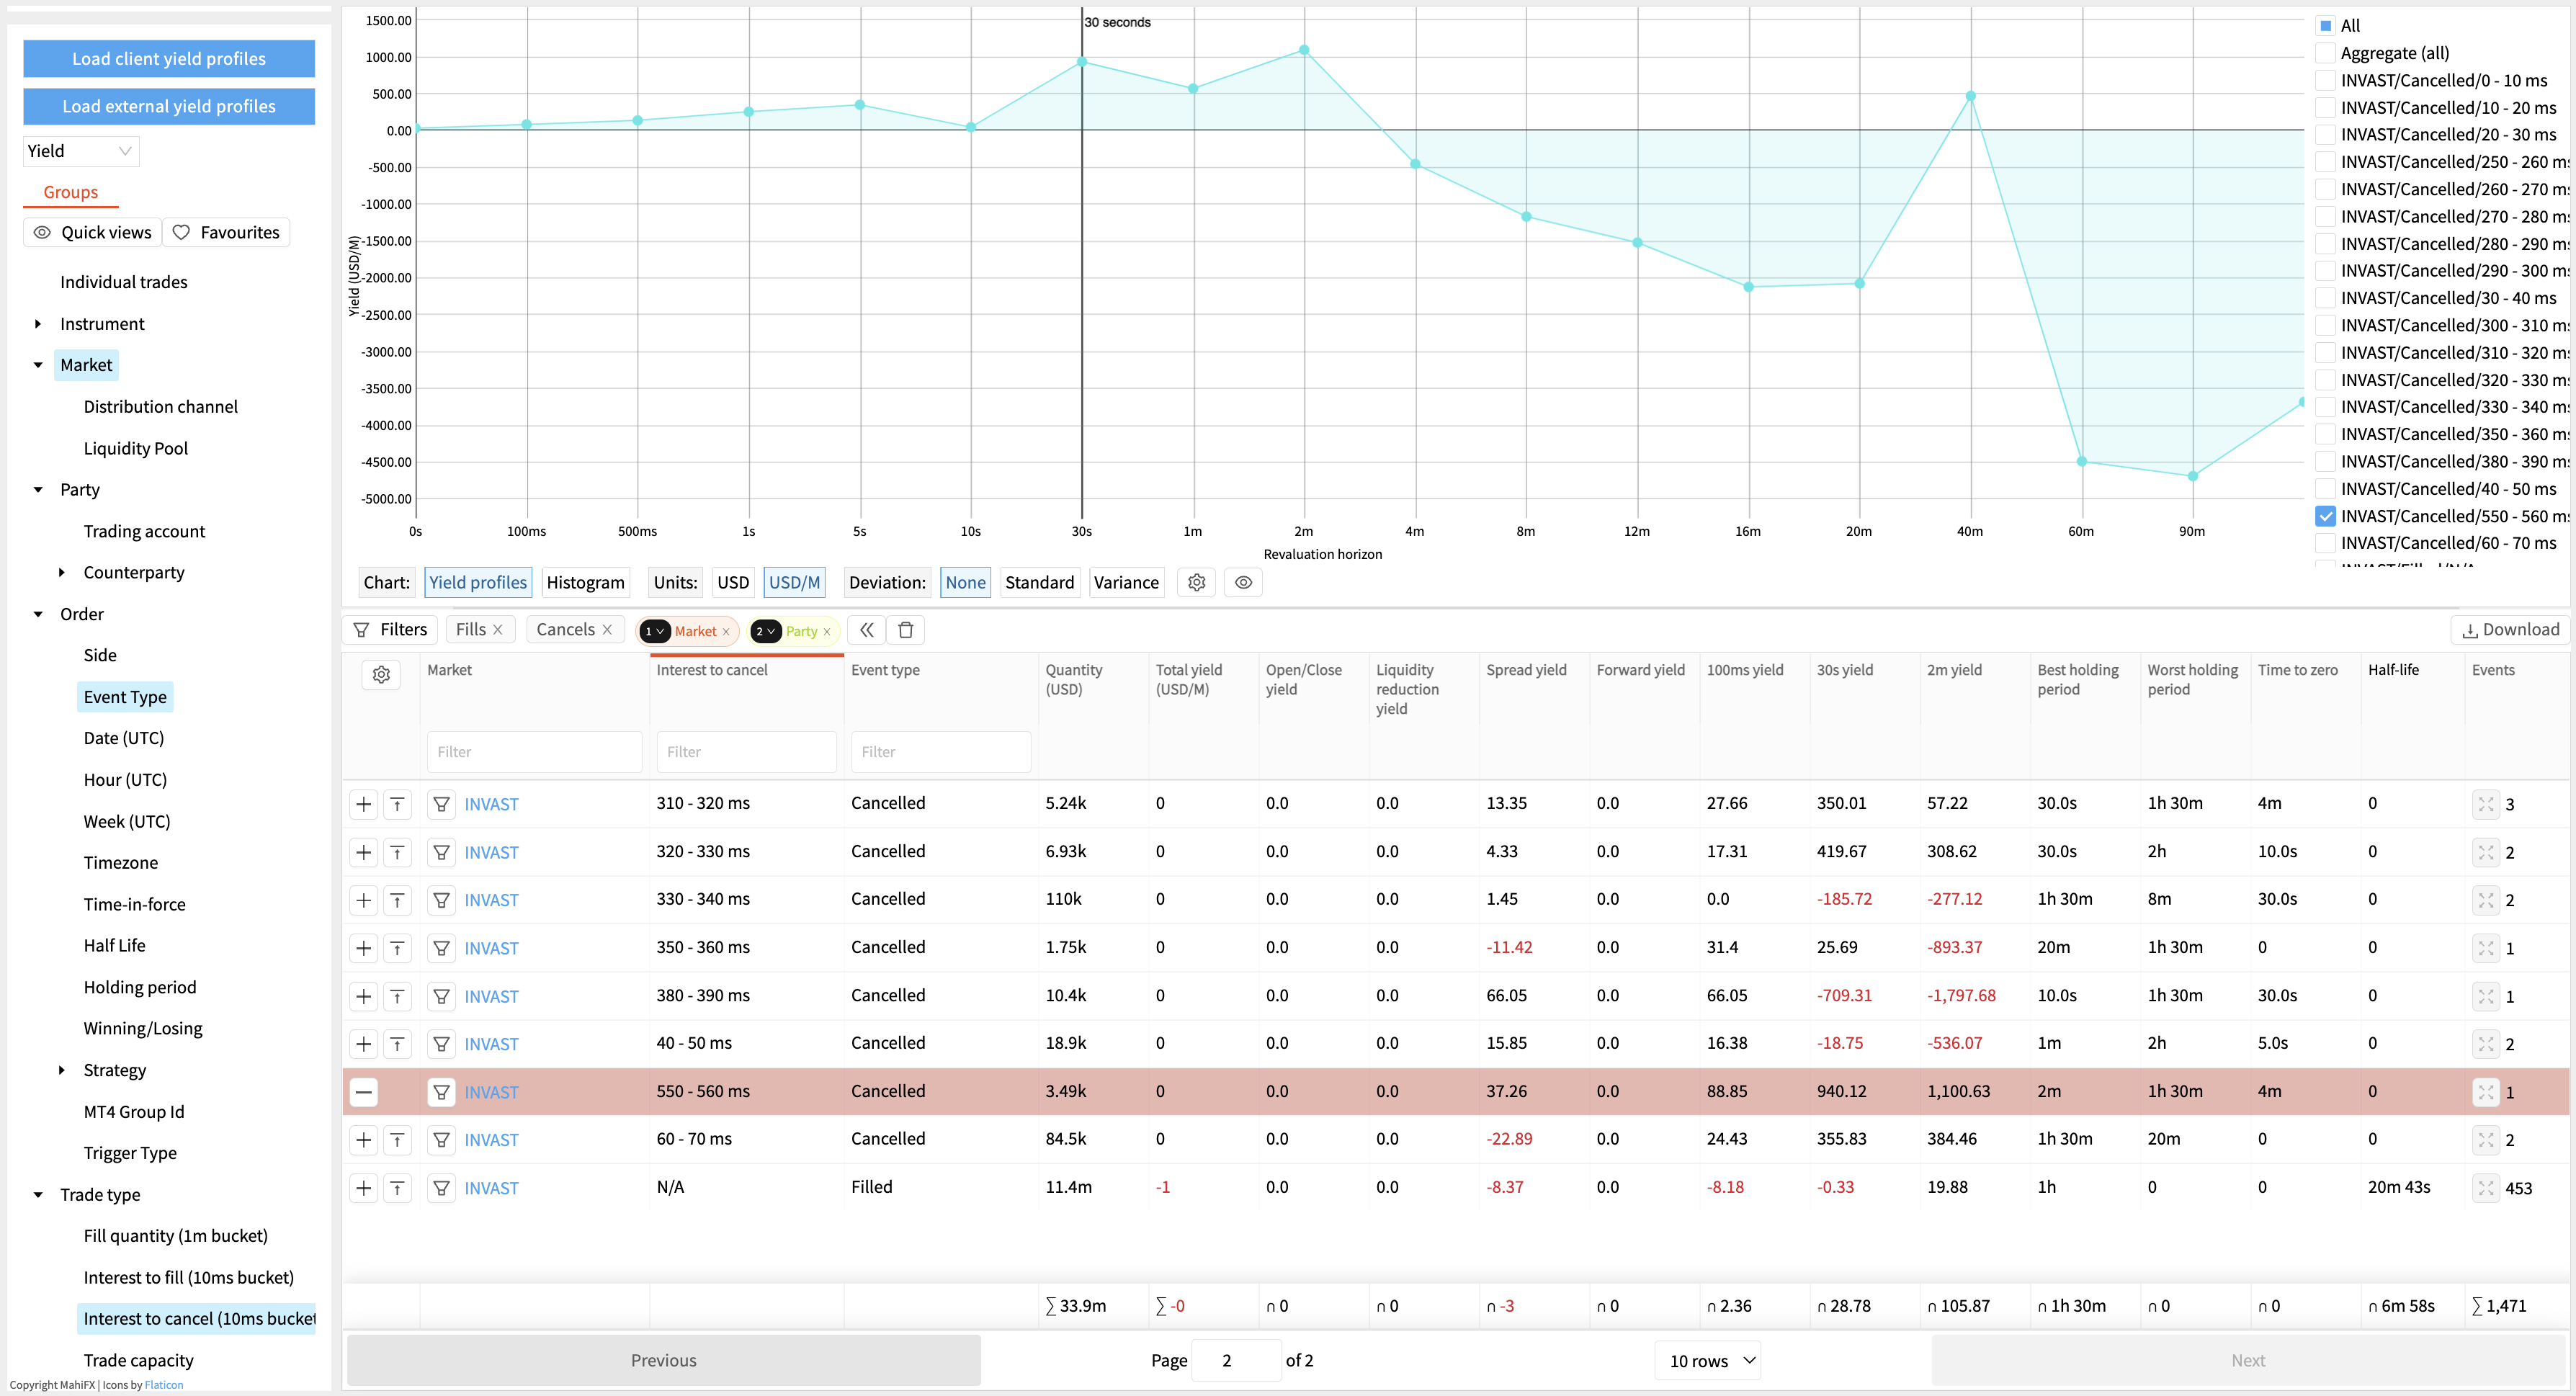Viewport: 2576px width, 1396px height.
Task: Remove the Fills filter chip
Action: coord(498,630)
